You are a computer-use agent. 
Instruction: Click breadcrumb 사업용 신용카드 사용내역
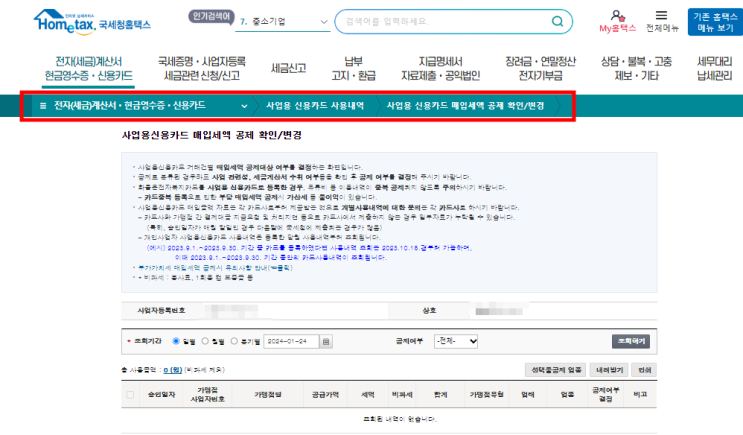[315, 106]
